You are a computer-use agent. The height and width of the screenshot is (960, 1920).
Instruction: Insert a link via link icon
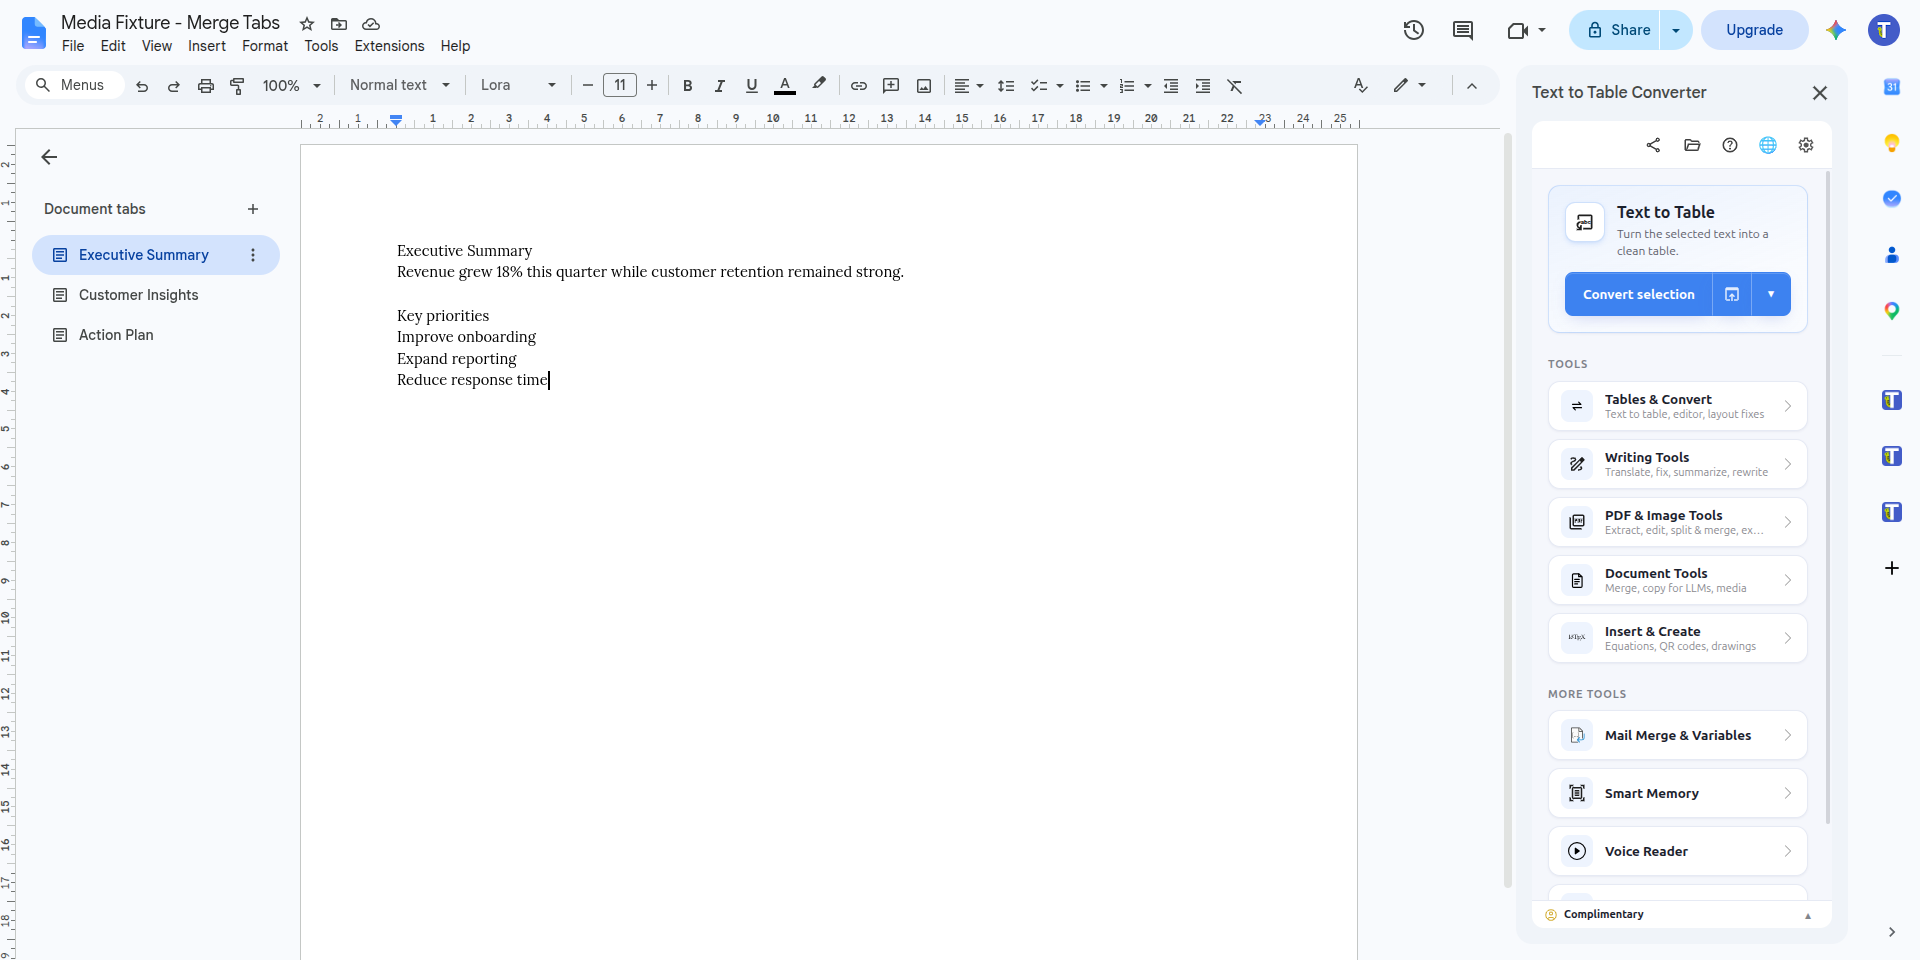pyautogui.click(x=859, y=86)
